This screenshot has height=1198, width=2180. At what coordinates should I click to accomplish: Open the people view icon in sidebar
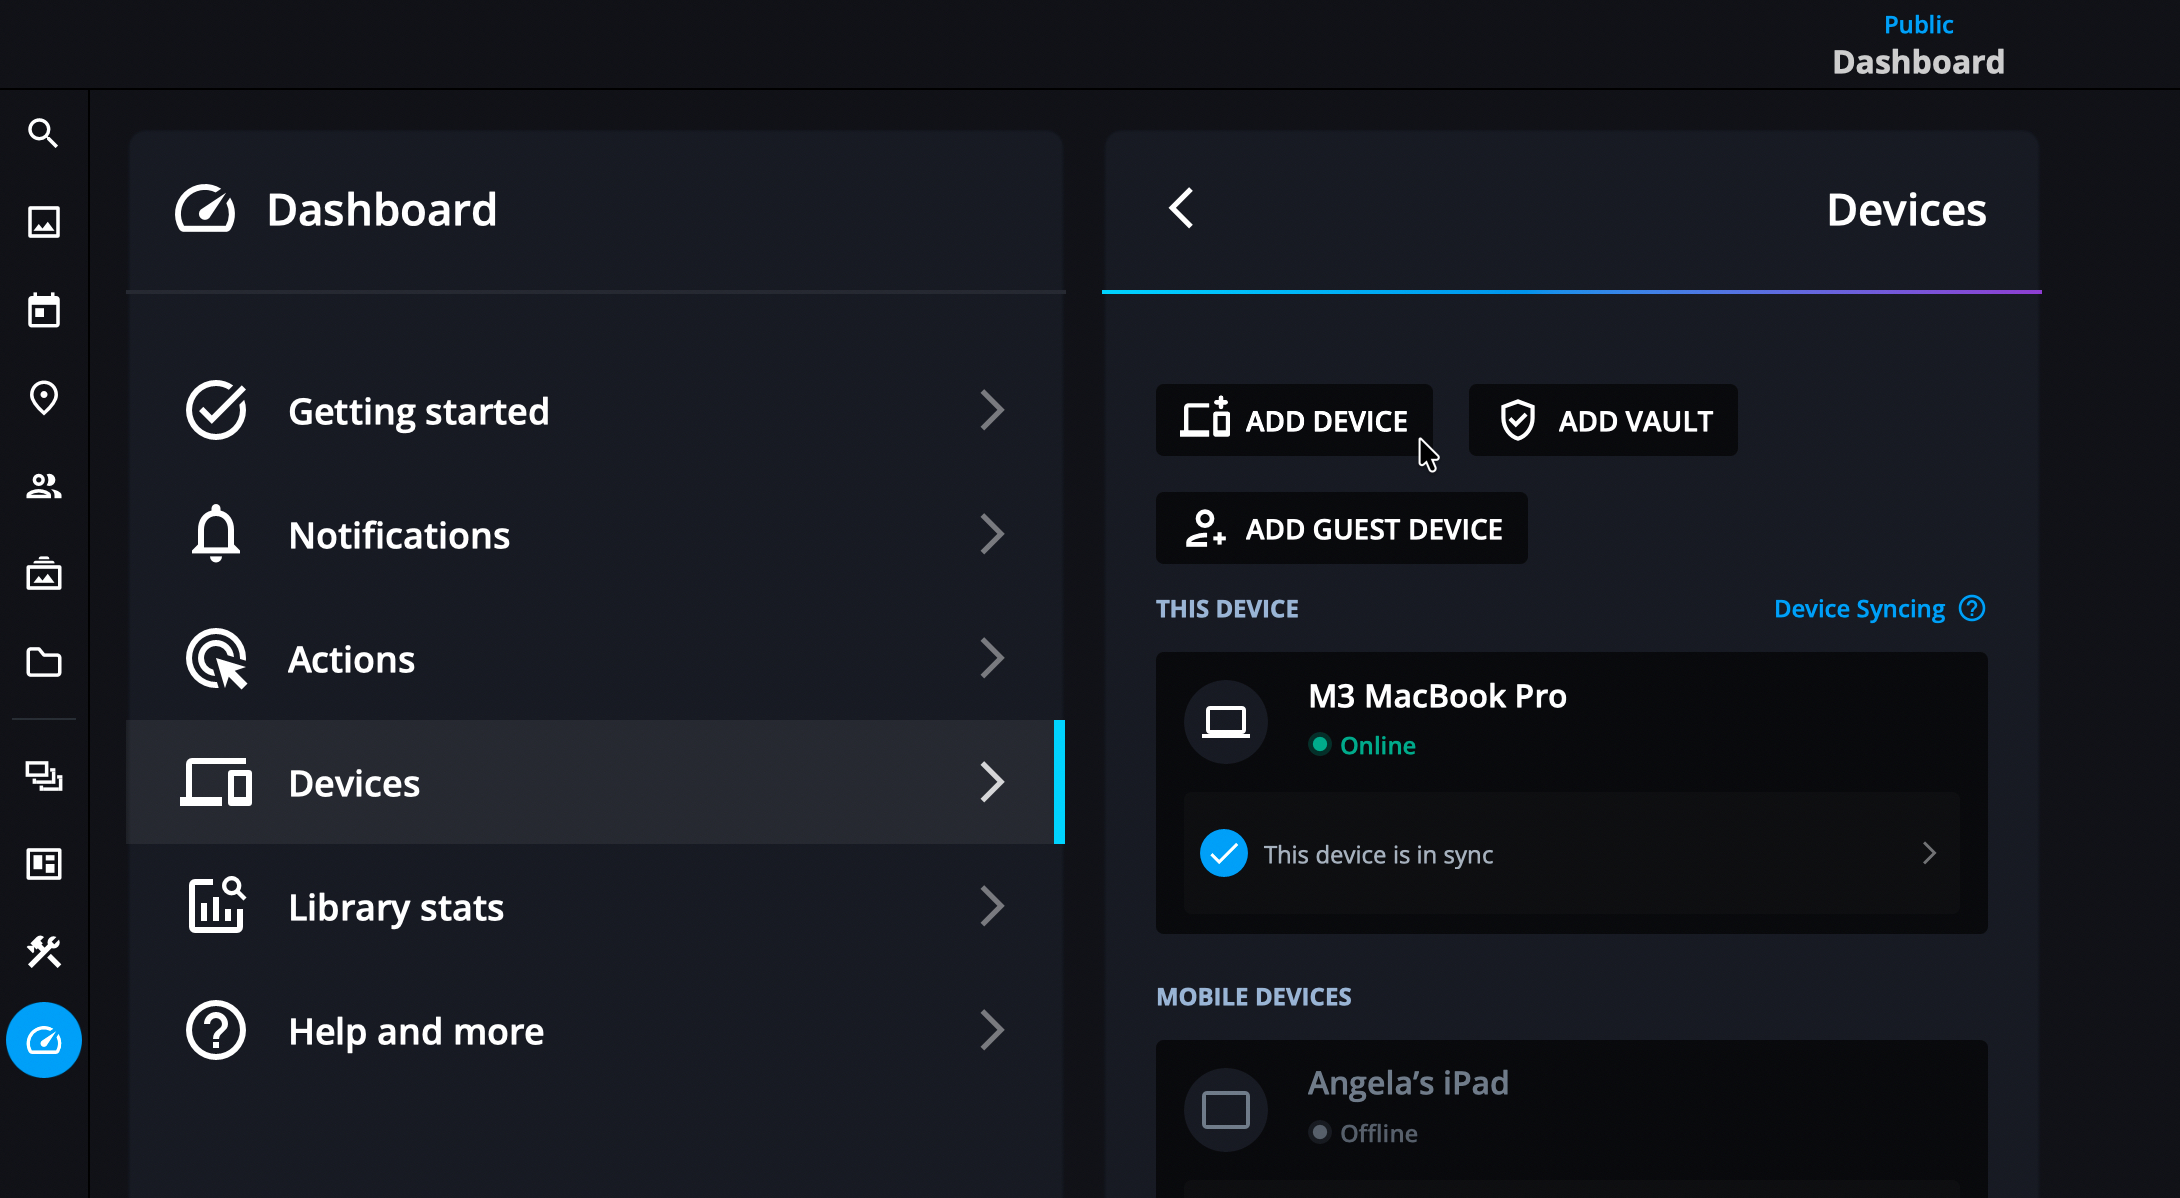[x=43, y=486]
